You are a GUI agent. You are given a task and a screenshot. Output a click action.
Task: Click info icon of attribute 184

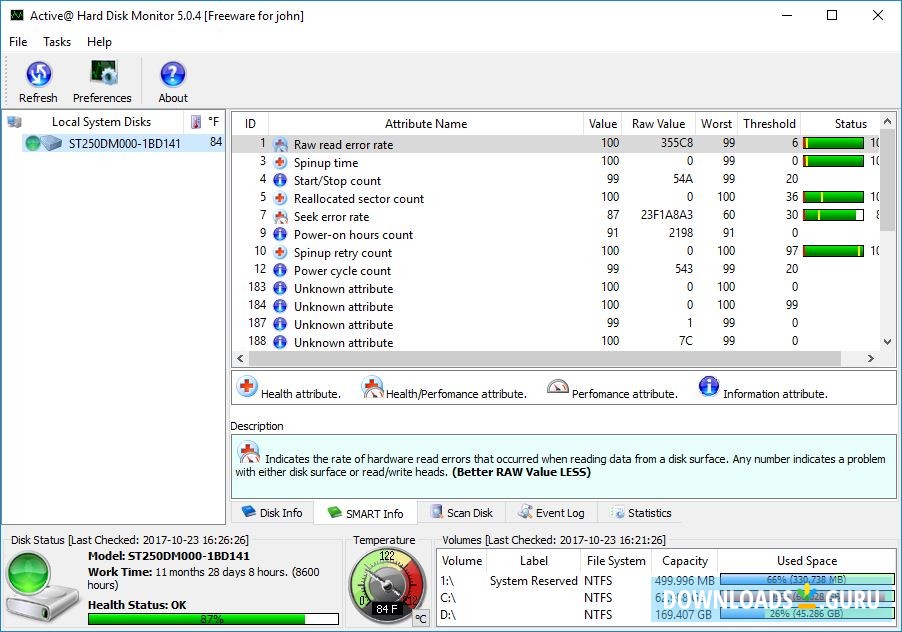[280, 306]
